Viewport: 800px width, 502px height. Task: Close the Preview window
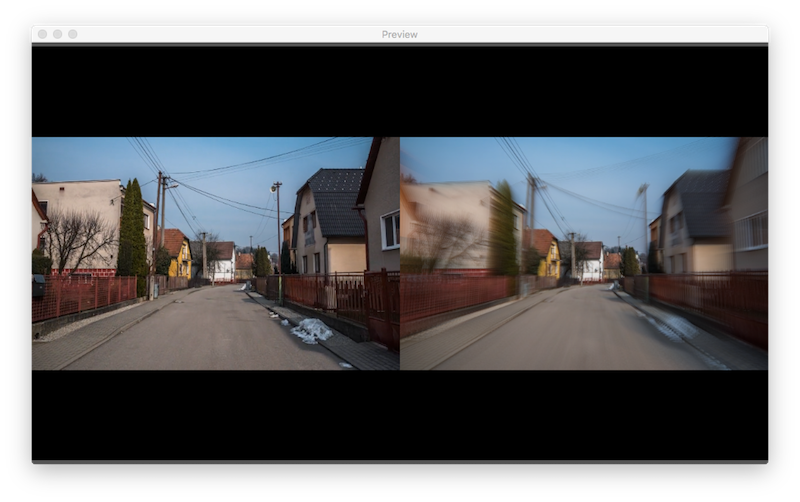click(x=43, y=34)
